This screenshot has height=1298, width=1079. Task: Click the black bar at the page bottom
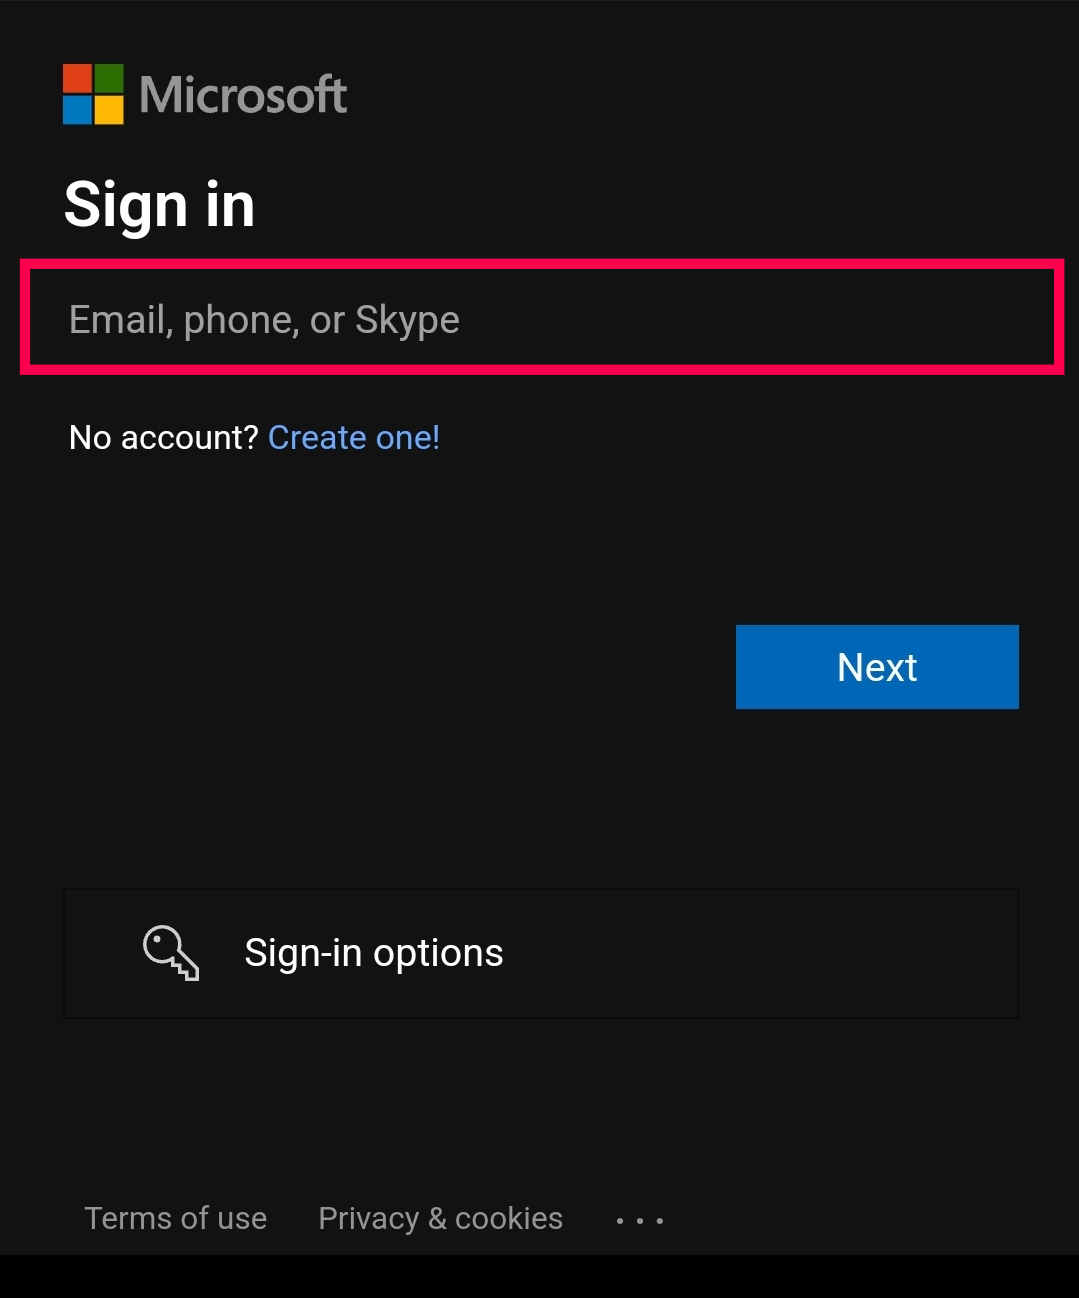pos(540,1276)
